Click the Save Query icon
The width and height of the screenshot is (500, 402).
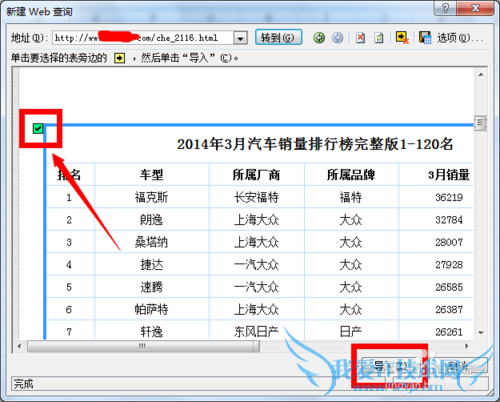coord(425,37)
